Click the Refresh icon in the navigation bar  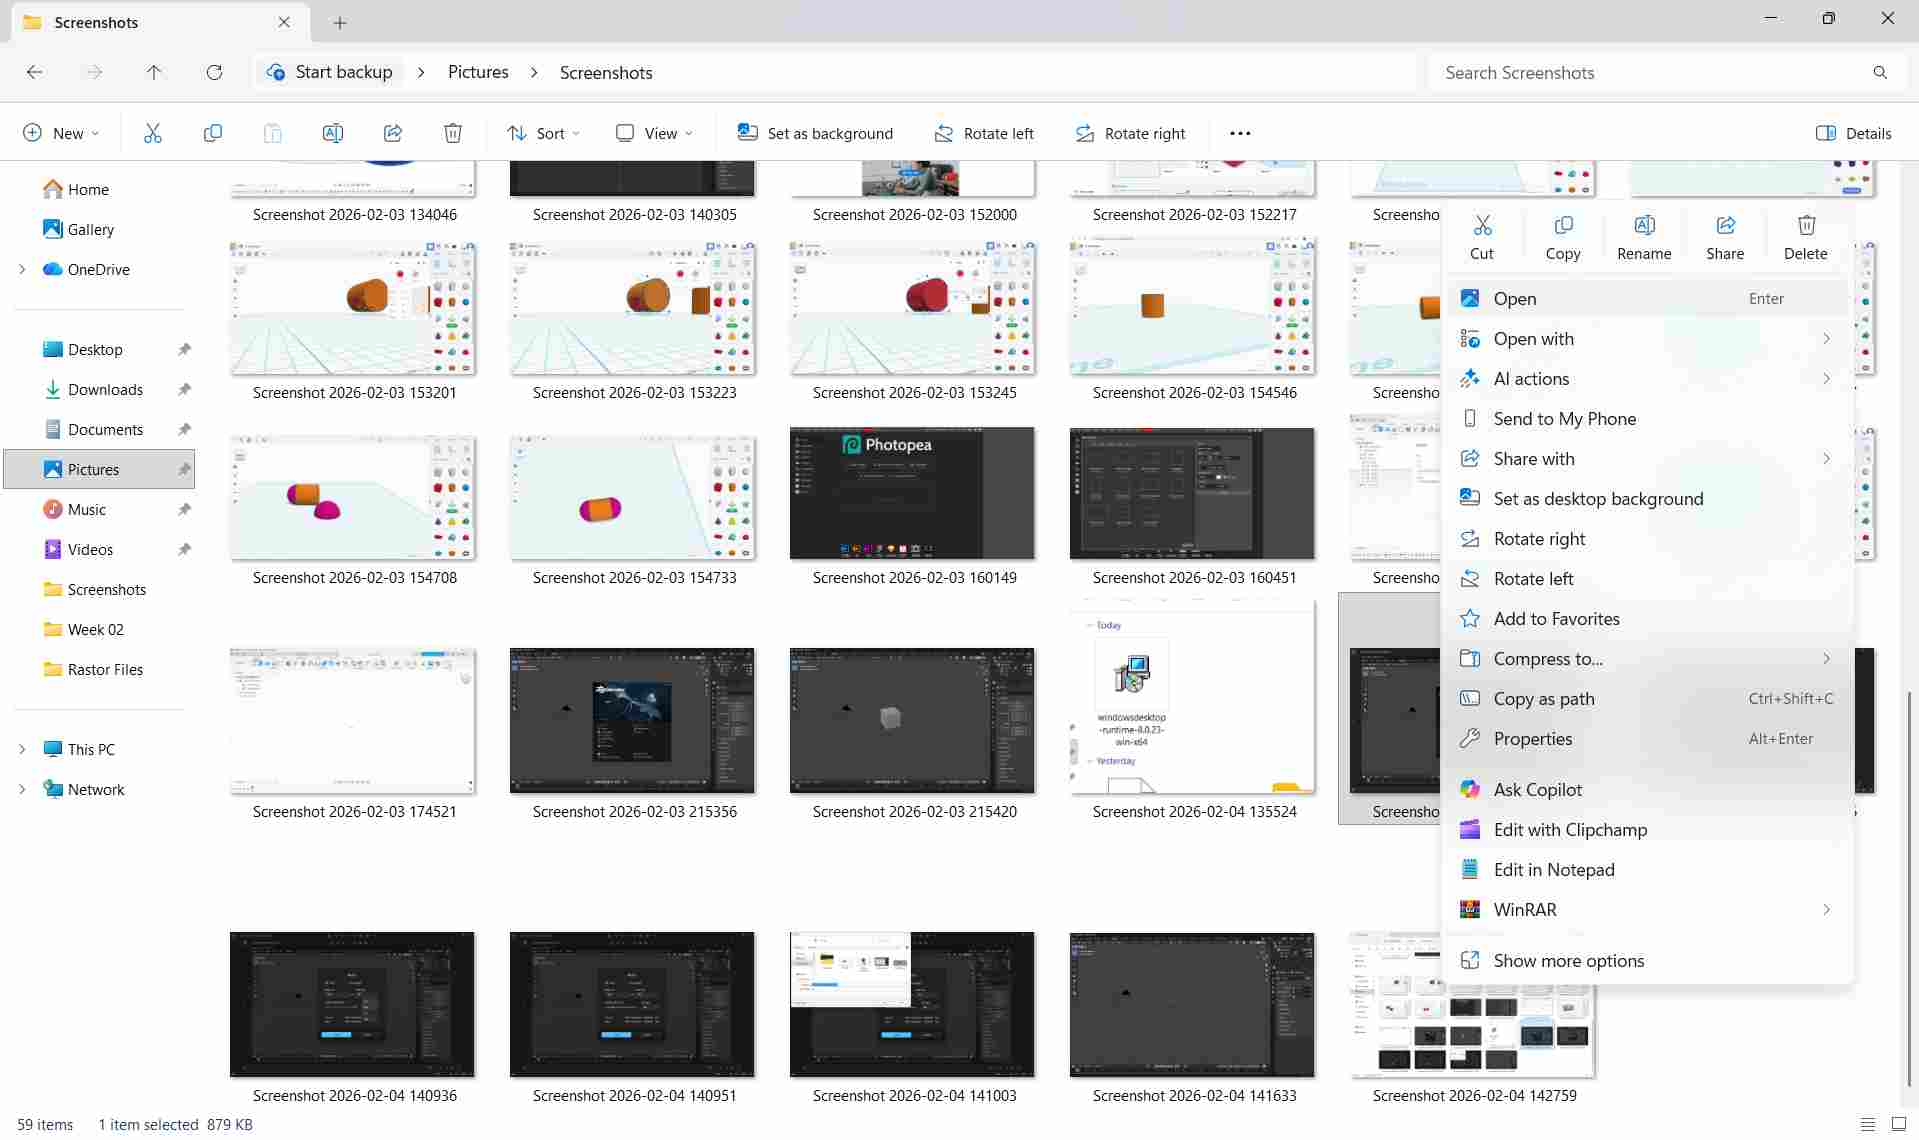pos(214,72)
